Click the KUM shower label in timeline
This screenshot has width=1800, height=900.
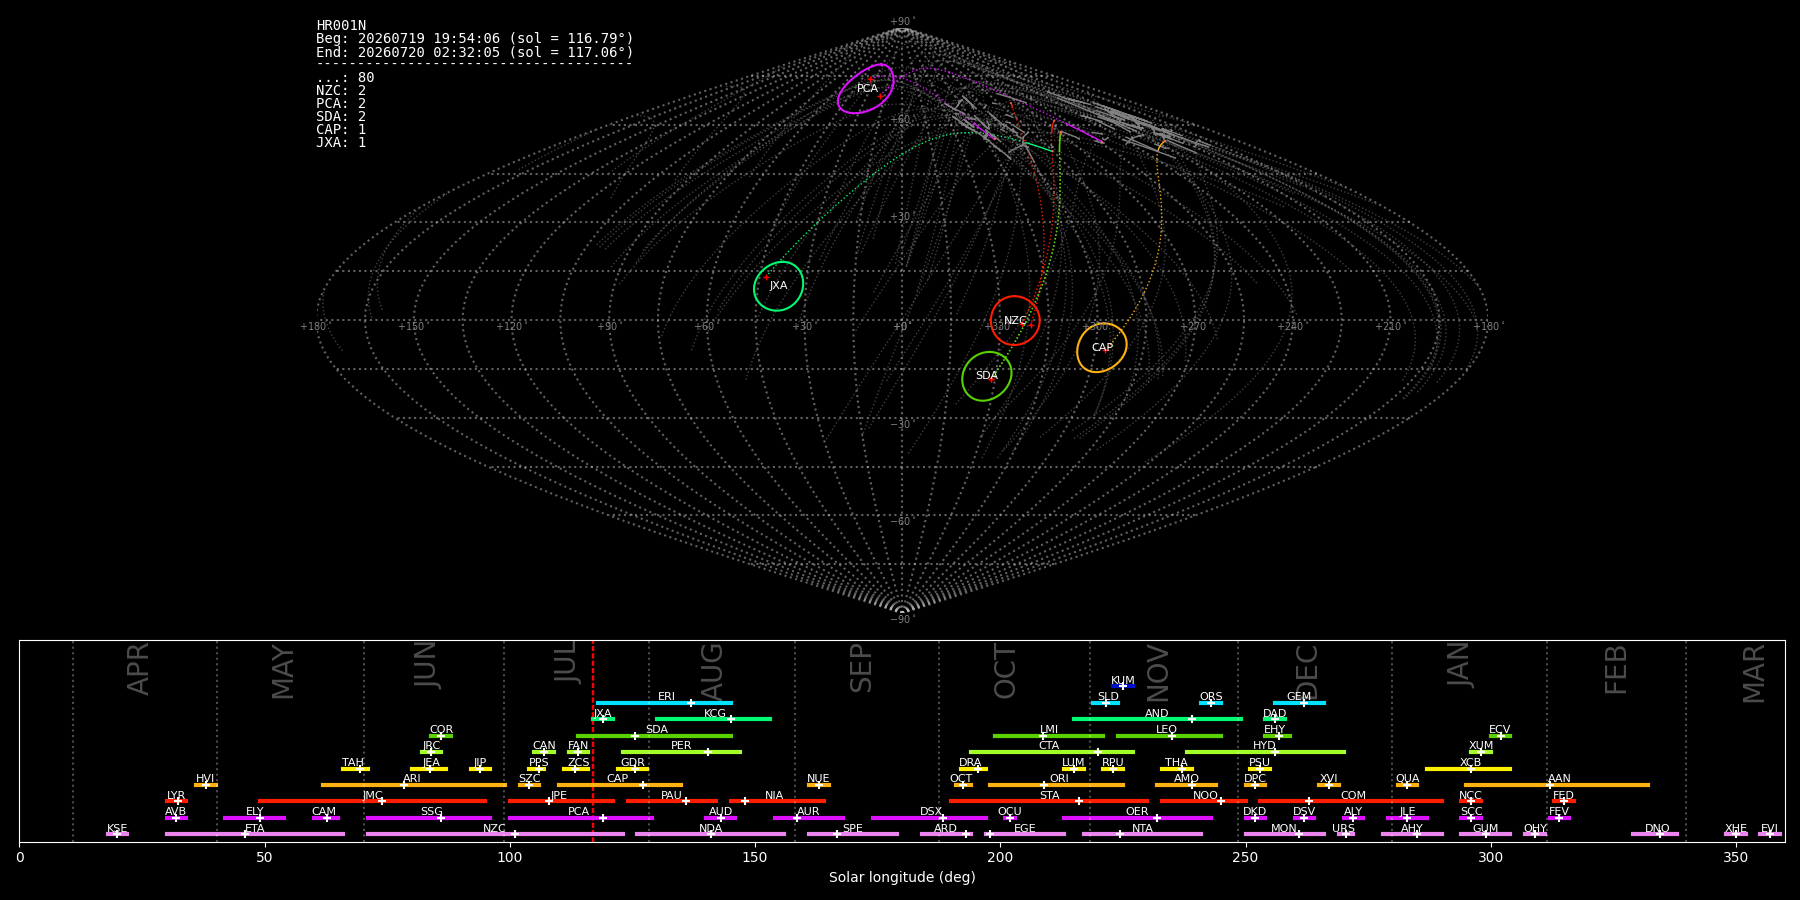tap(1123, 681)
